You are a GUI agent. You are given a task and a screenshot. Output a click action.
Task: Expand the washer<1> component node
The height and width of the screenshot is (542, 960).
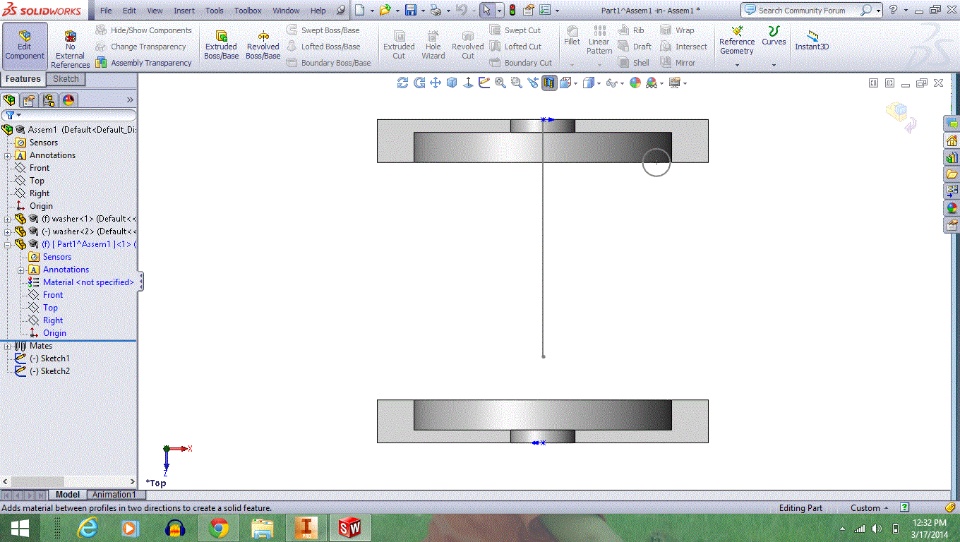(7, 219)
